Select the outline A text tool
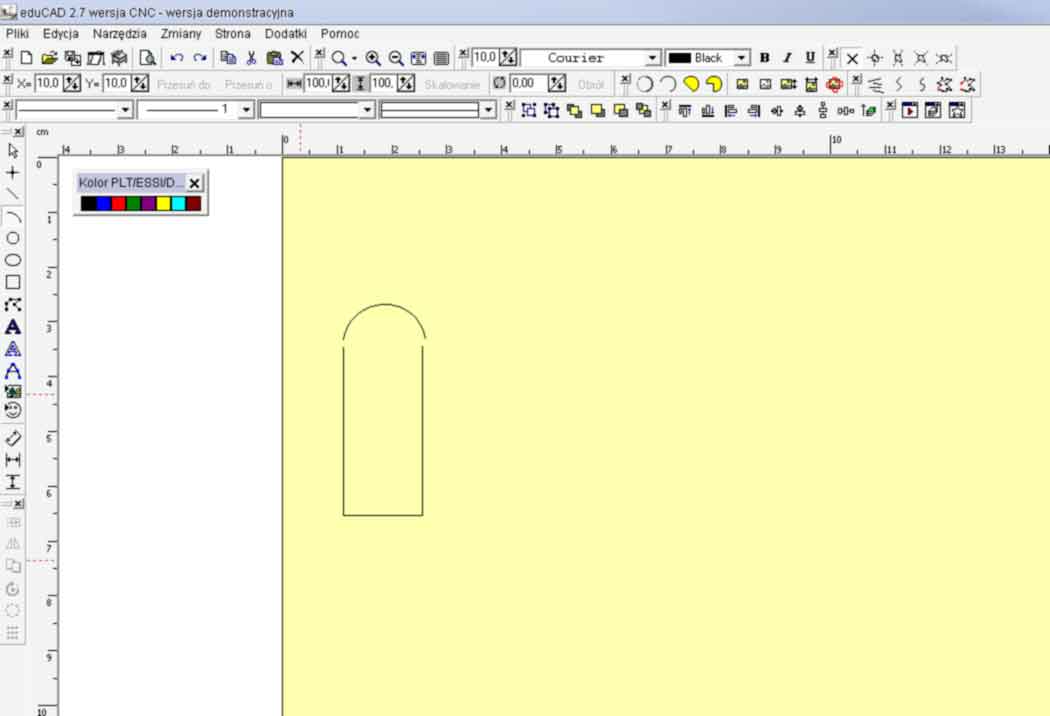The height and width of the screenshot is (716, 1050). pyautogui.click(x=13, y=349)
